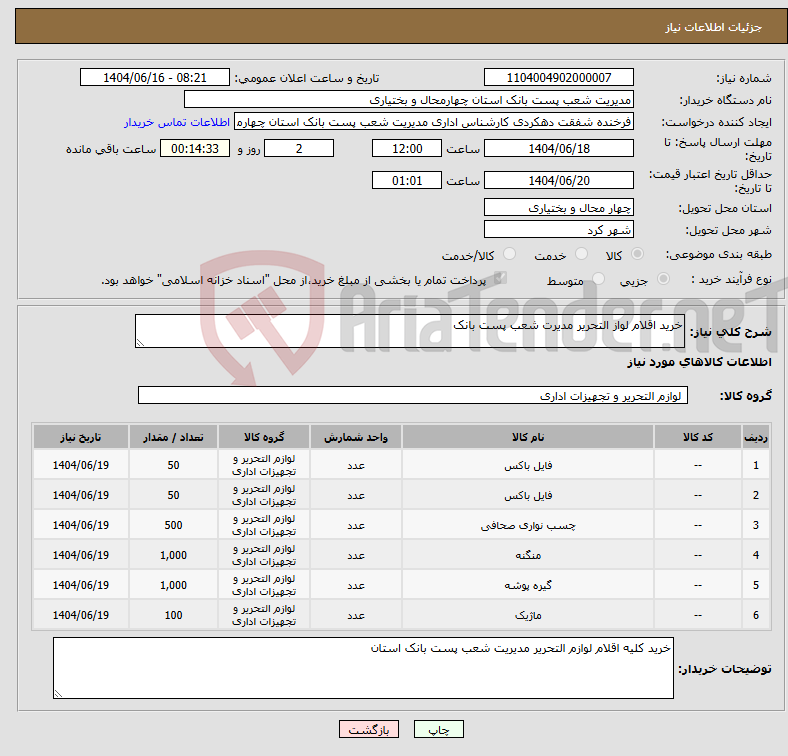Click the deadline time field 12:00
Viewport: 788px width, 756px height.
pyautogui.click(x=407, y=148)
